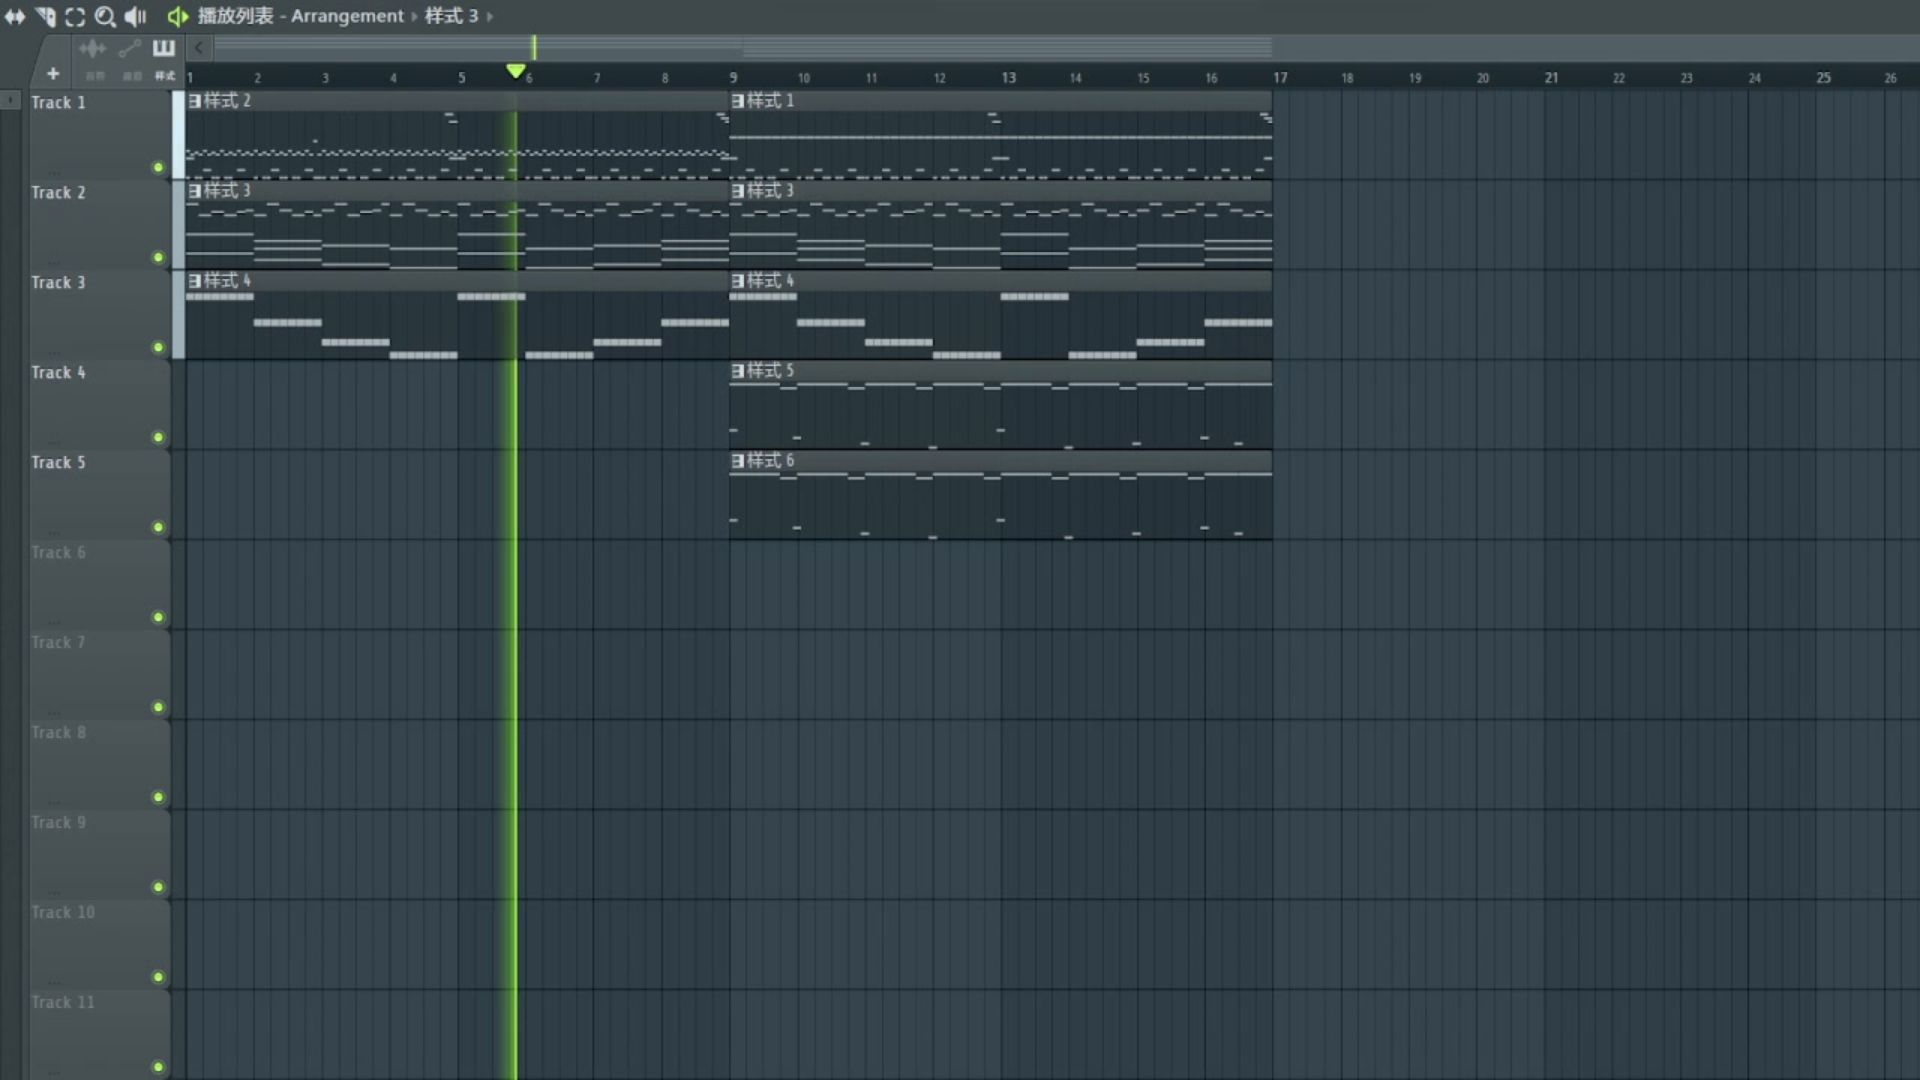Select the Track 7 header
Image resolution: width=1920 pixels, height=1080 pixels.
[x=99, y=675]
